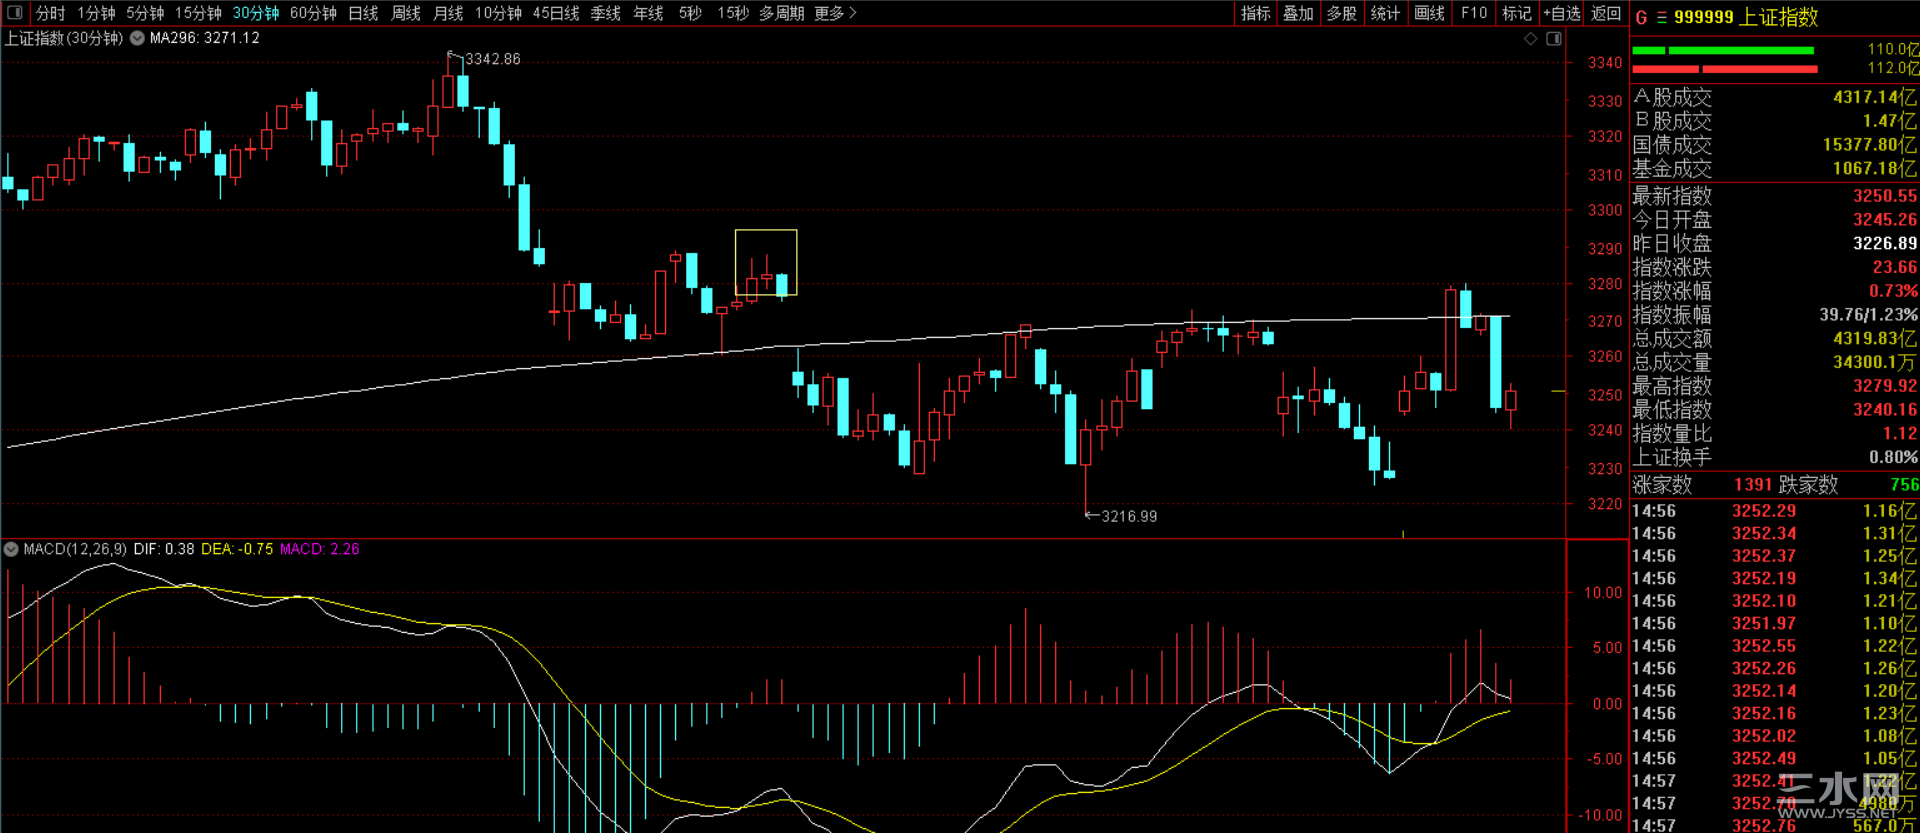The height and width of the screenshot is (833, 1920).
Task: Switch to the 月线 monthly chart
Action: tap(448, 13)
